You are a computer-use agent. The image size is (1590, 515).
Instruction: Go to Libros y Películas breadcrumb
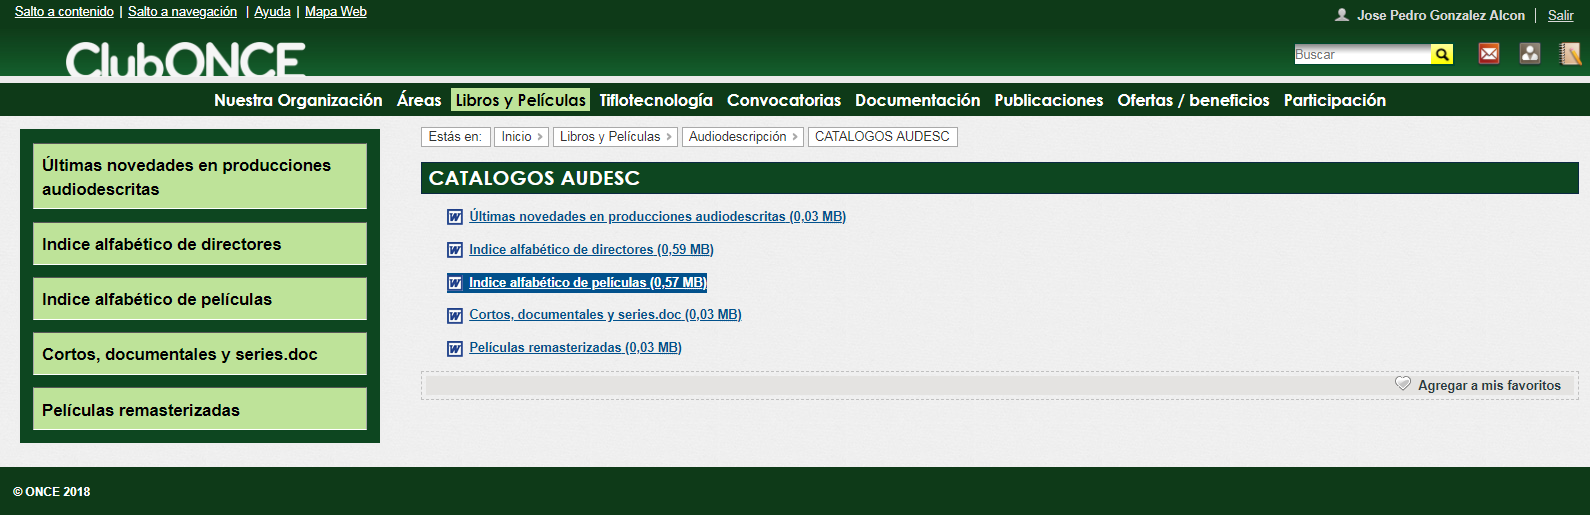click(x=615, y=137)
